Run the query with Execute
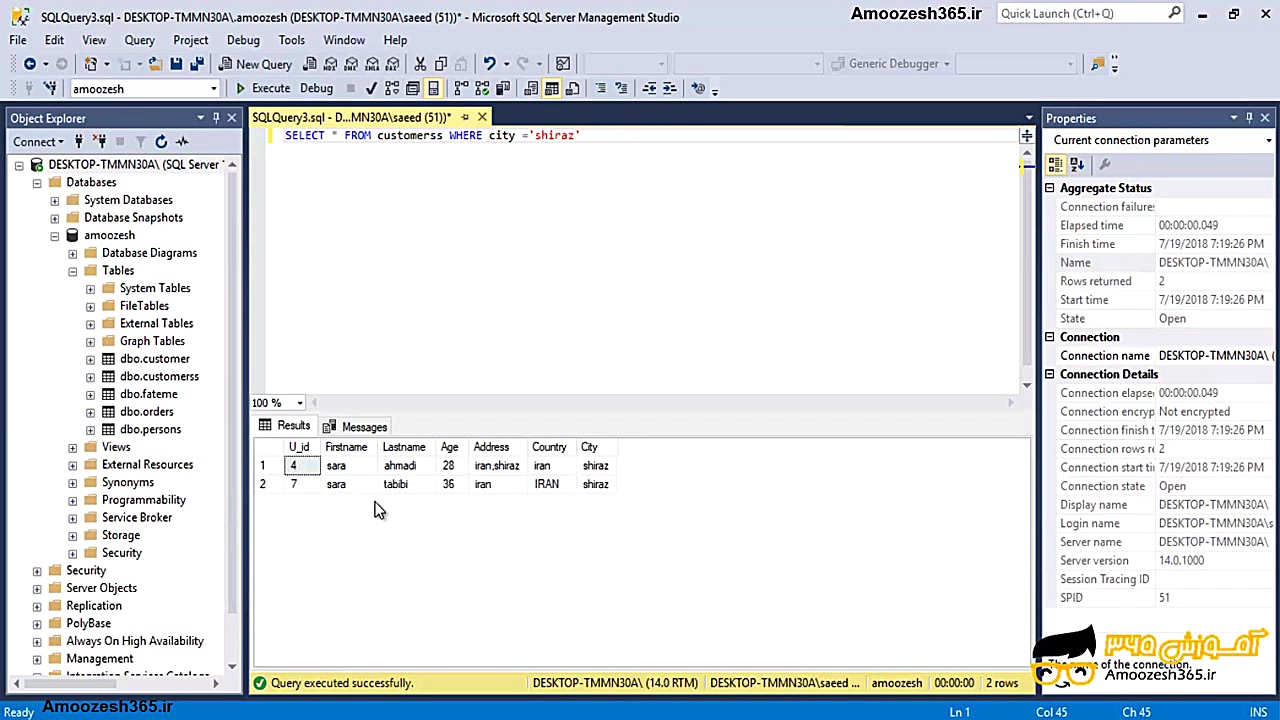The image size is (1280, 720). 263,88
